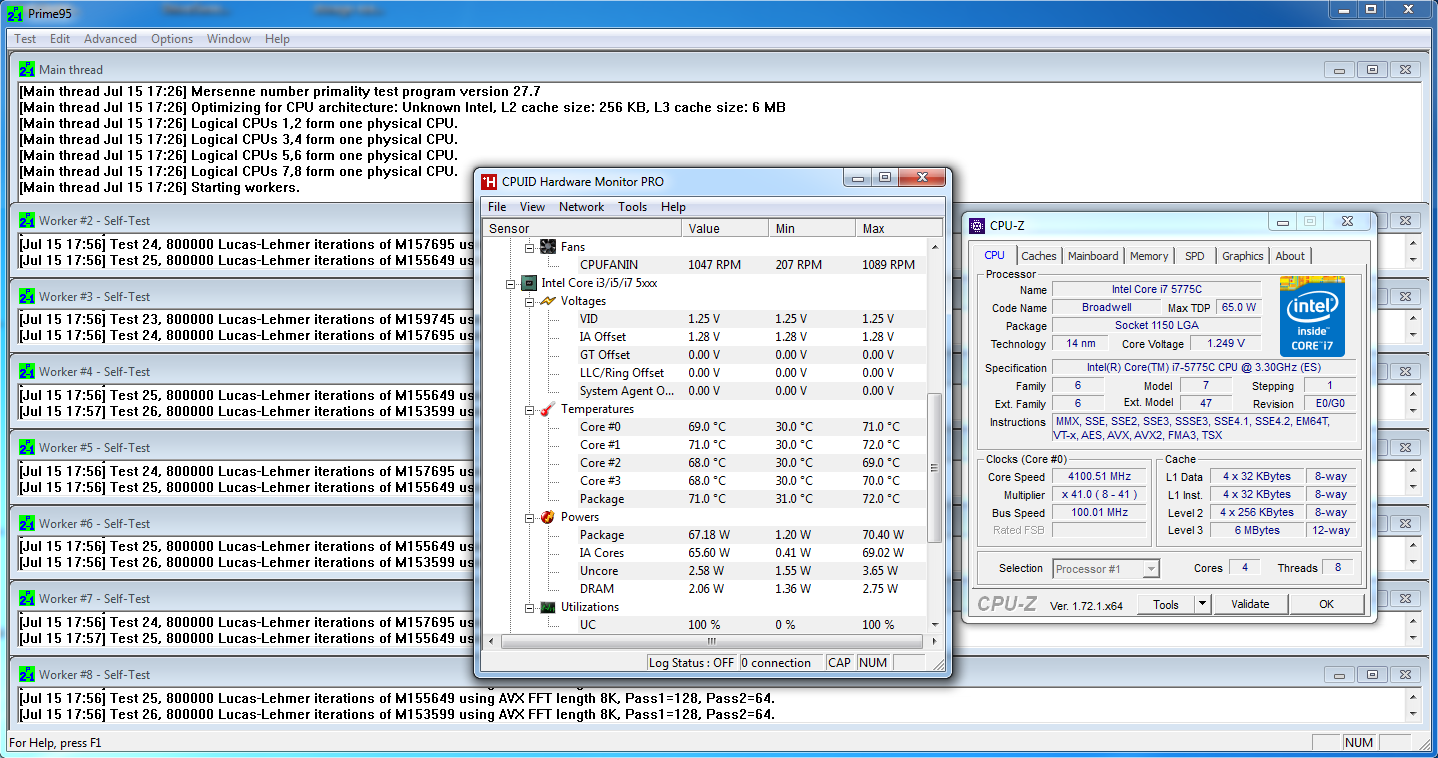Screen dimensions: 1438x758
Task: Click the Hardware Monitor scroll-down arrow
Action: tap(935, 626)
